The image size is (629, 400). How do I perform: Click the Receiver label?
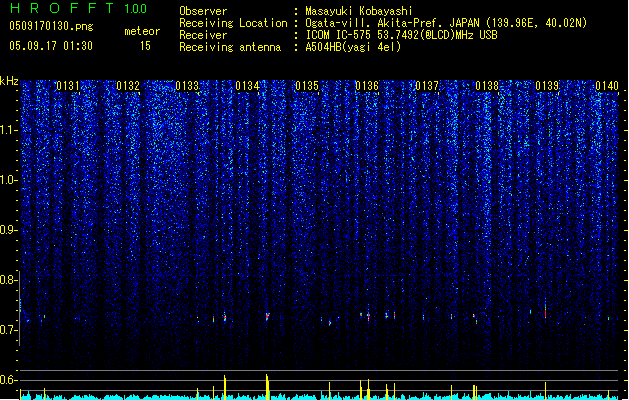click(203, 35)
